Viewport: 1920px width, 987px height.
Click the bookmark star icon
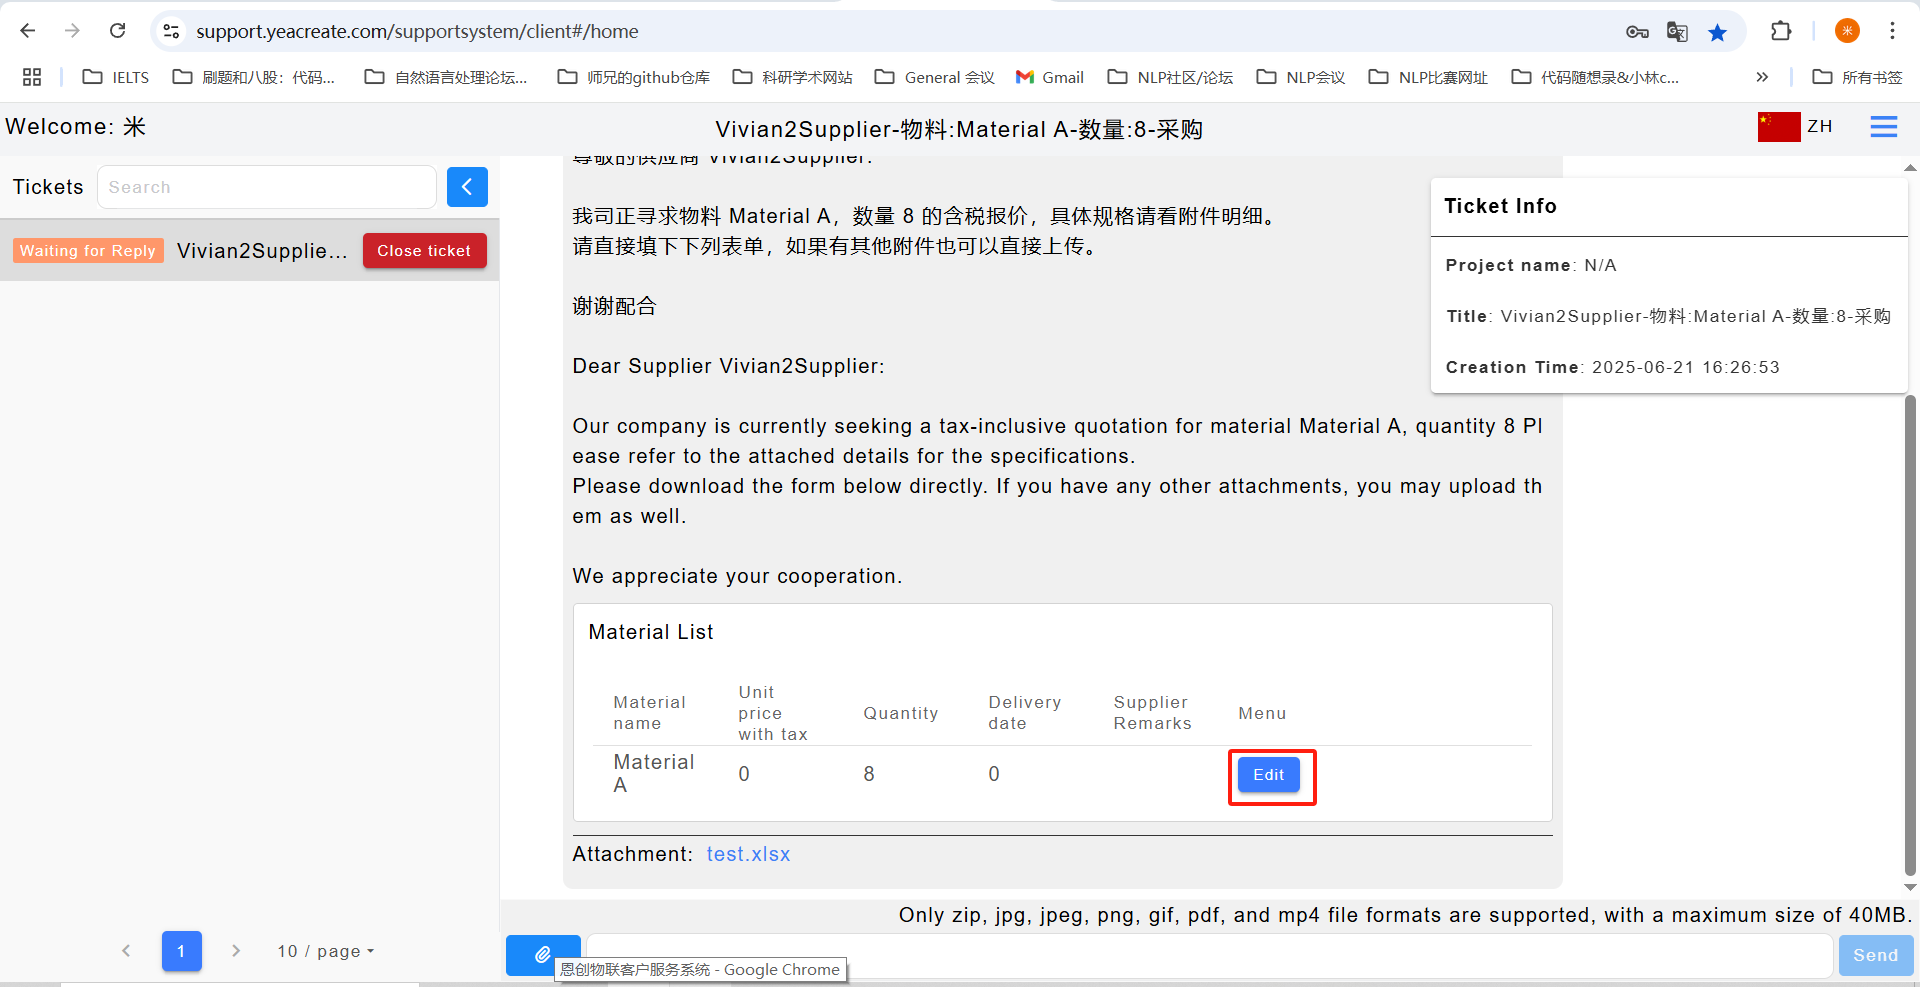[x=1717, y=32]
